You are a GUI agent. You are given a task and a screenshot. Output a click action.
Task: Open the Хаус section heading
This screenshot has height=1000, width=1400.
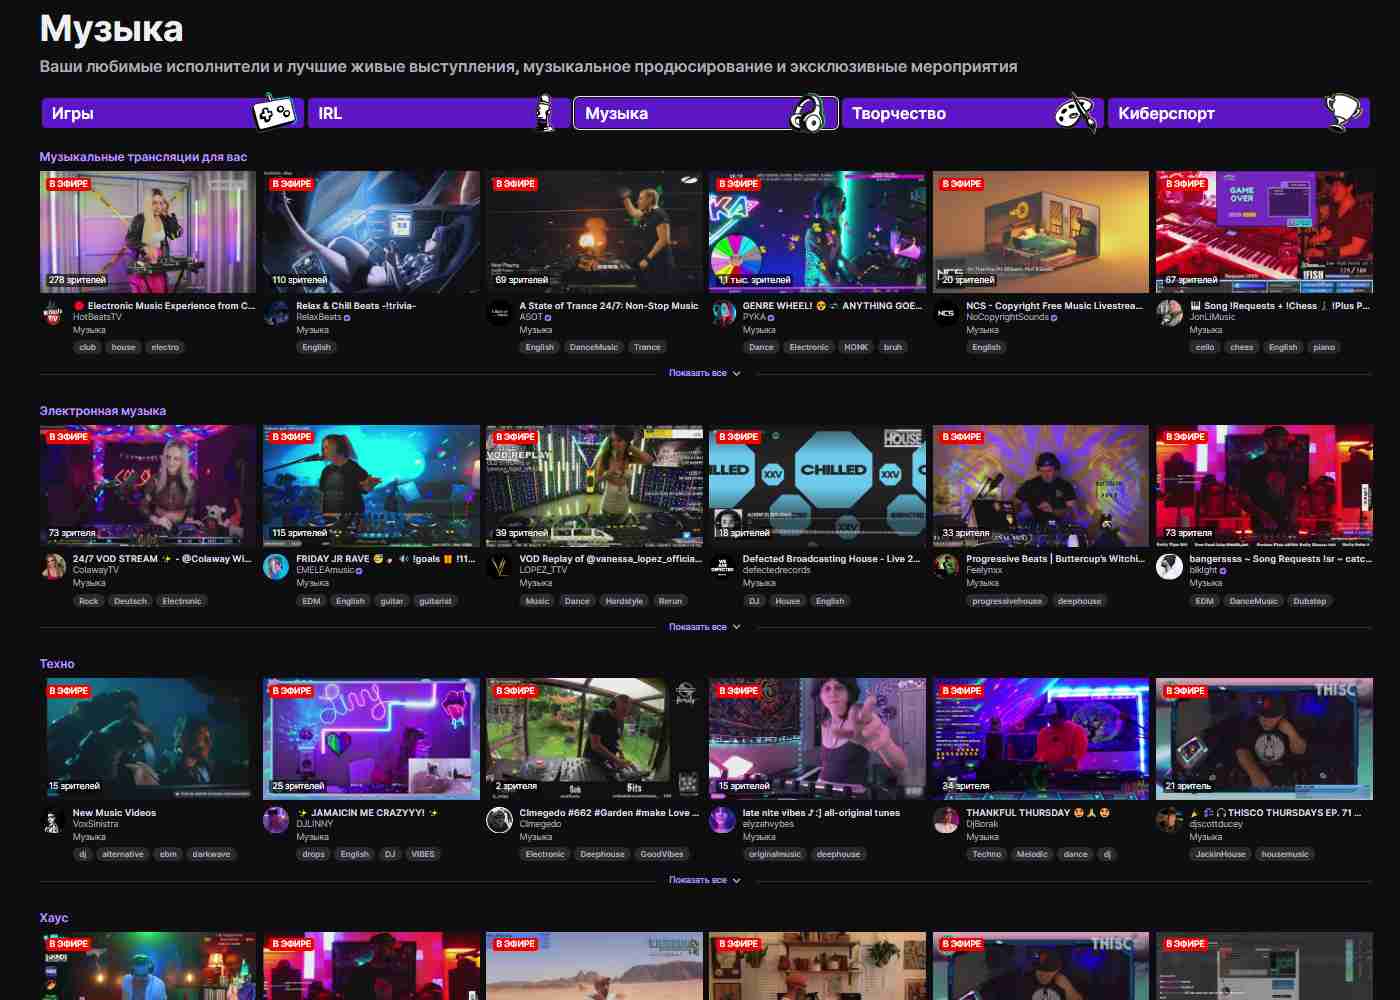[x=54, y=918]
